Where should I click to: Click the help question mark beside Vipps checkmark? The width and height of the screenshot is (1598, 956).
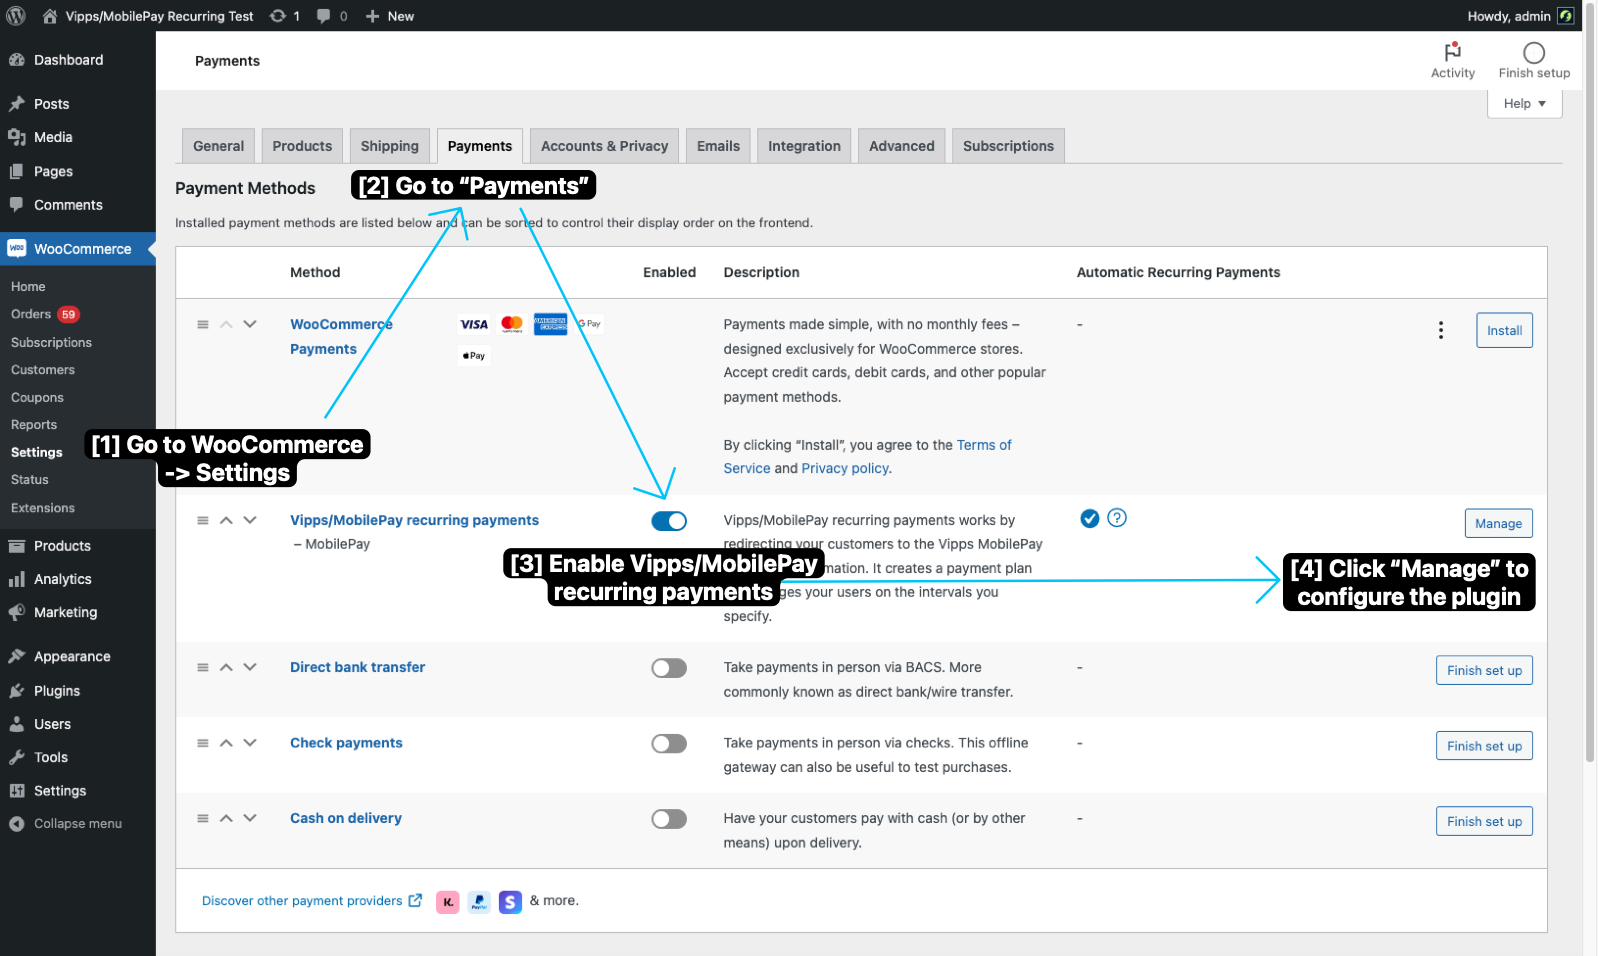coord(1117,518)
